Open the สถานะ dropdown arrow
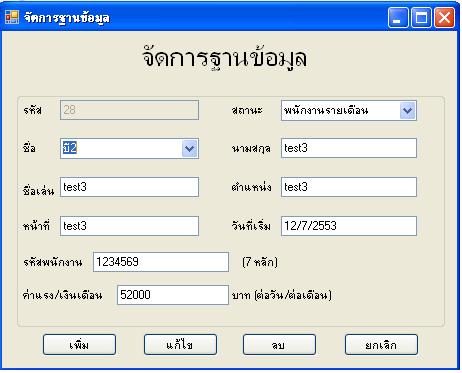The image size is (462, 373). [x=407, y=110]
